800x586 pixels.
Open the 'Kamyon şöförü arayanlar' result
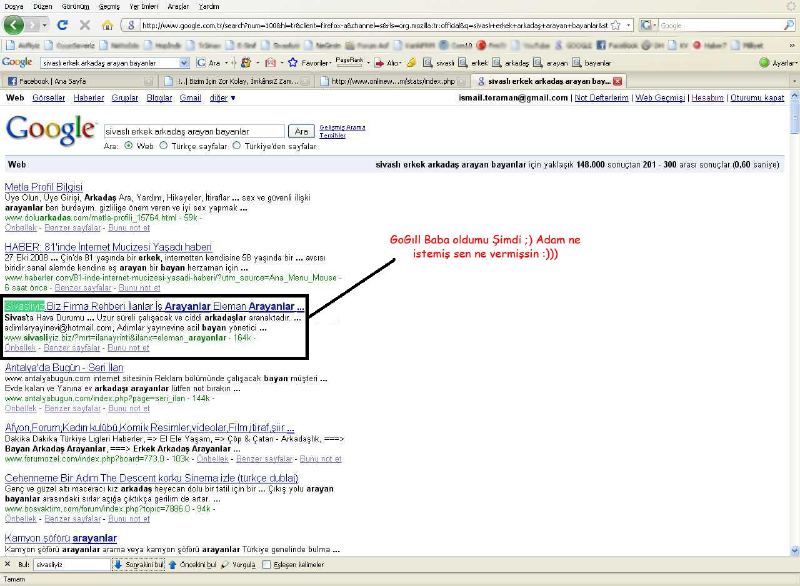(61, 538)
